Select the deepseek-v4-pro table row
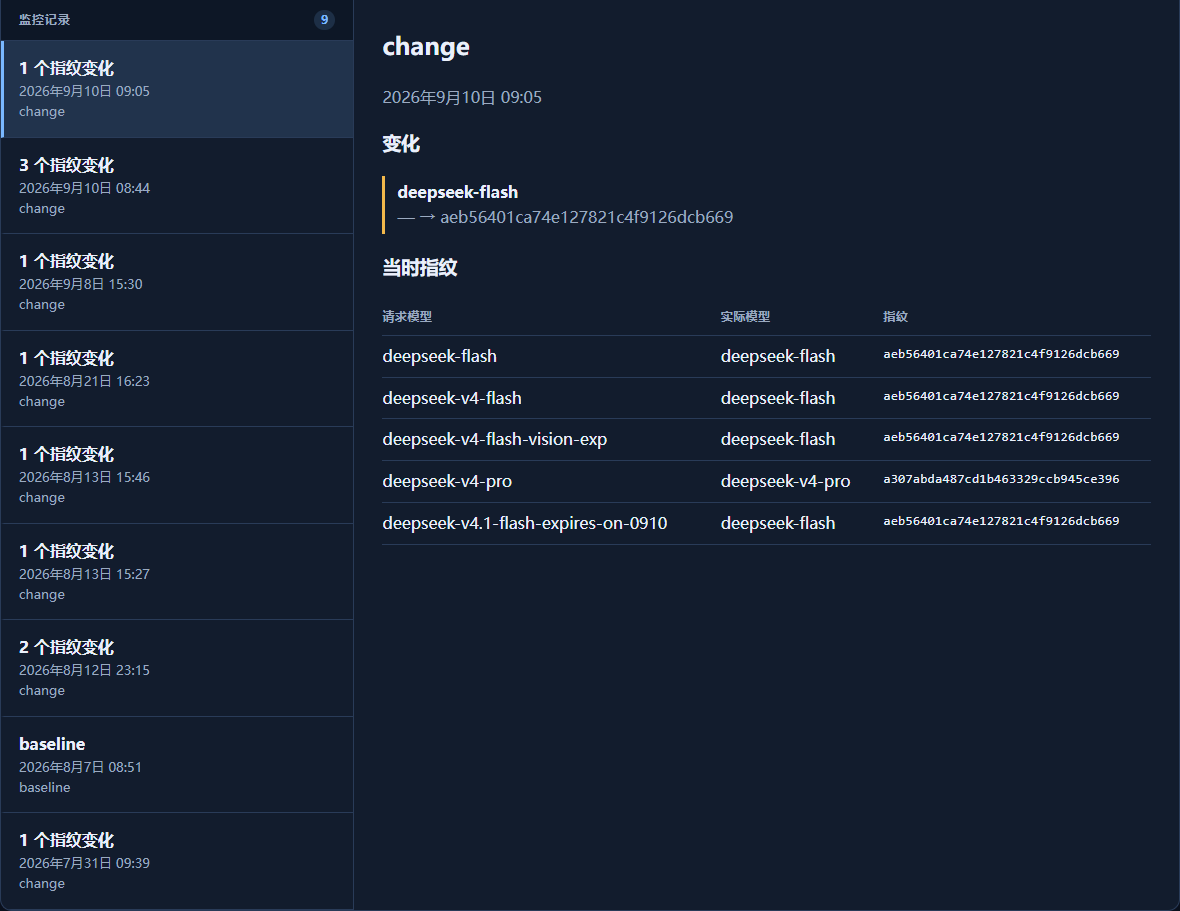 pos(766,481)
